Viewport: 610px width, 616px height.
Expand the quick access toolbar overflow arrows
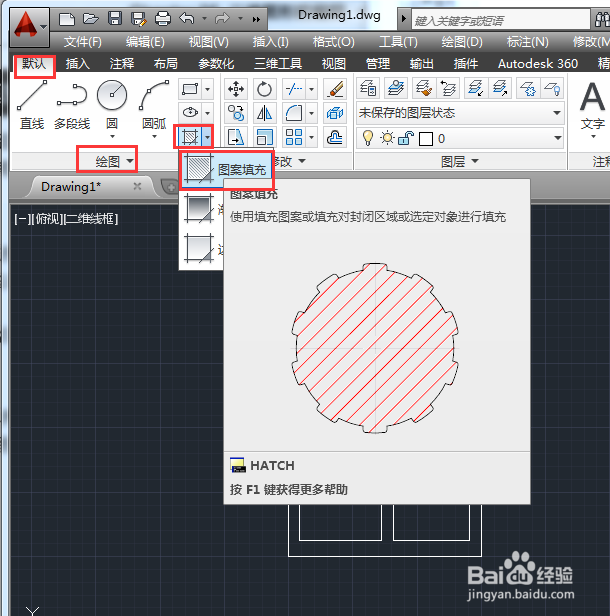pos(256,19)
